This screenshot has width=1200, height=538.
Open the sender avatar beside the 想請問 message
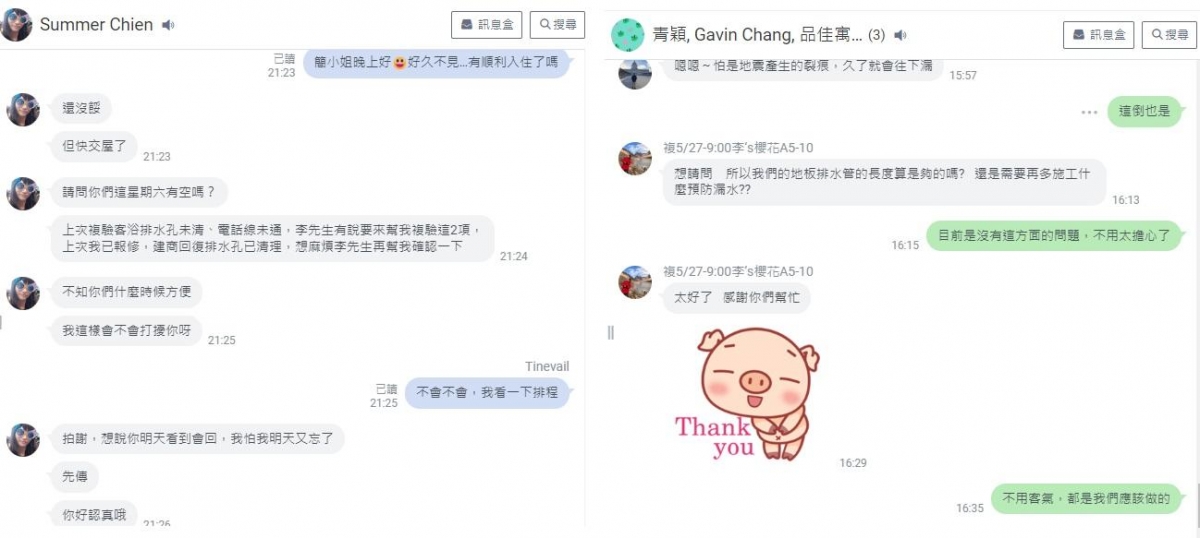635,158
